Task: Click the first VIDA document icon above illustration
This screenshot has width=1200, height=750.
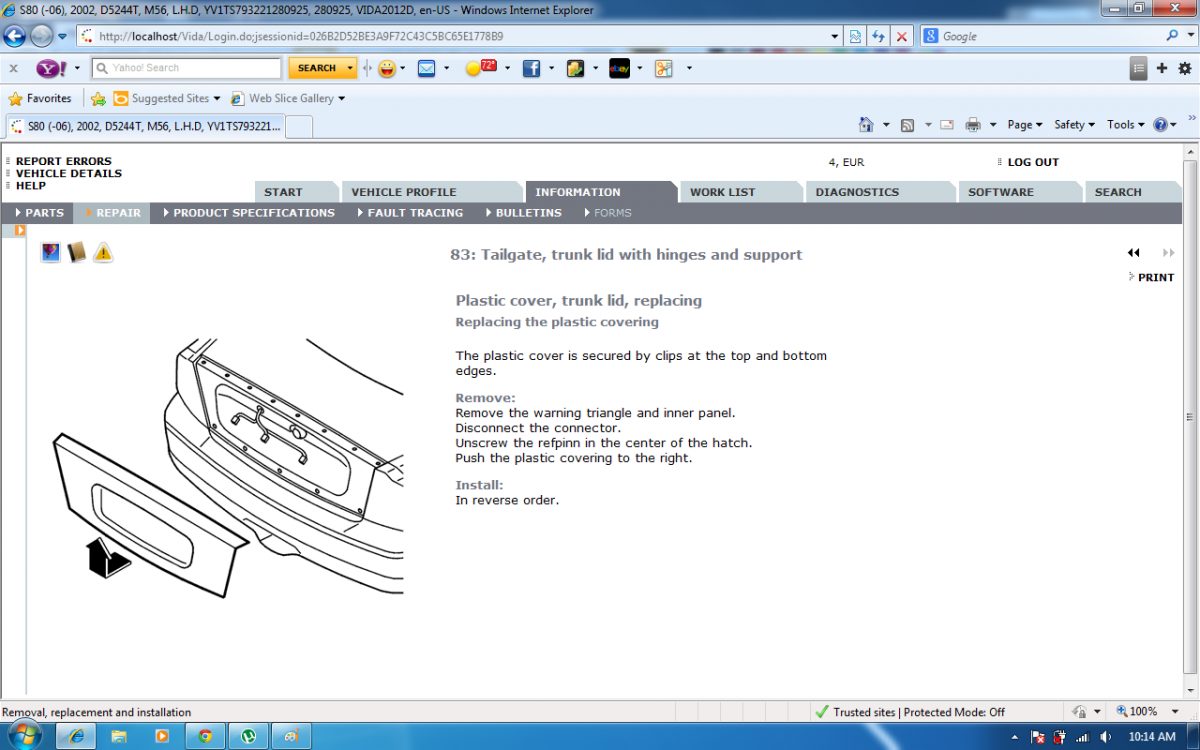Action: [x=50, y=253]
